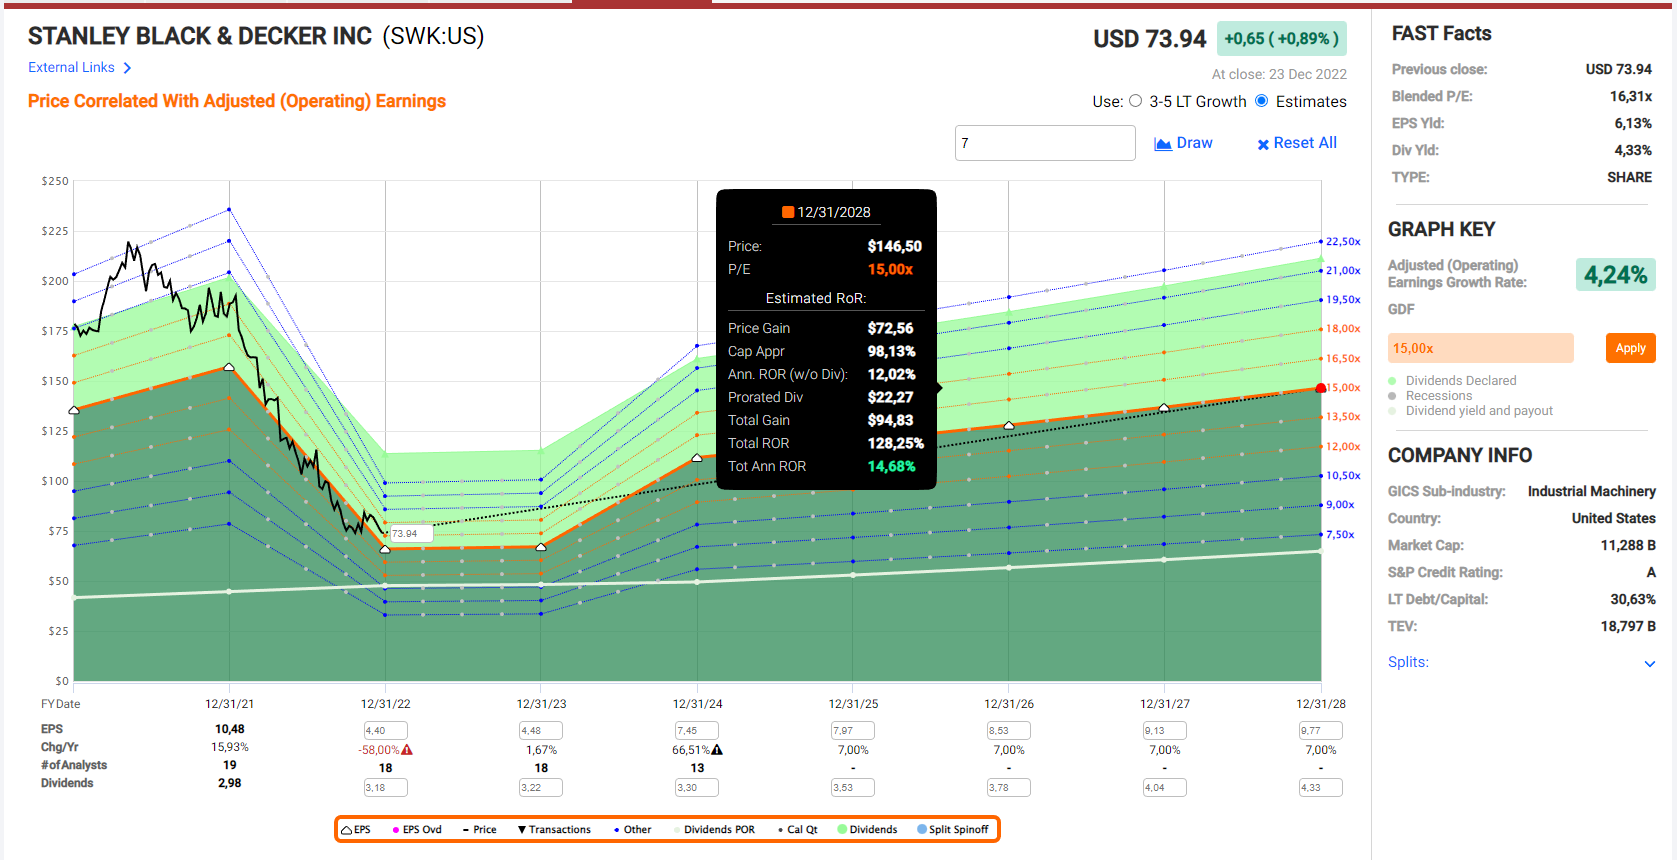Expand the Splits section chevron
1677x860 pixels.
(1649, 663)
